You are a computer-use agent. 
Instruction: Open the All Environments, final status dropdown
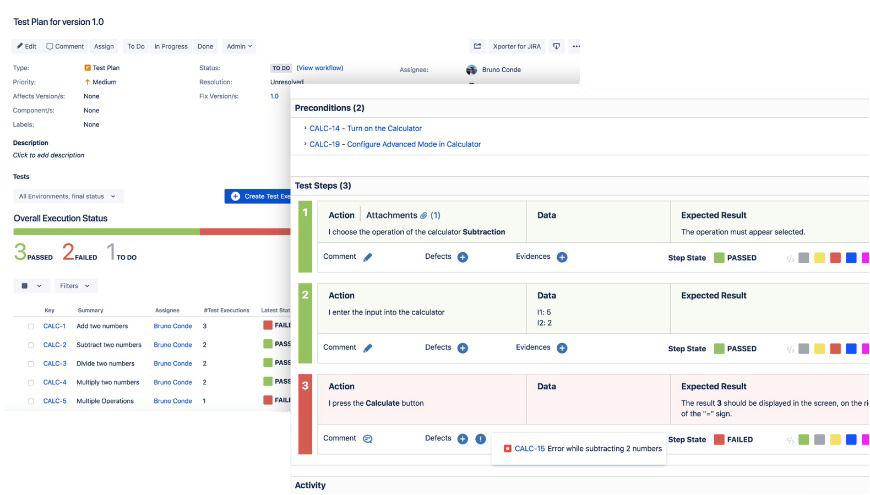68,196
